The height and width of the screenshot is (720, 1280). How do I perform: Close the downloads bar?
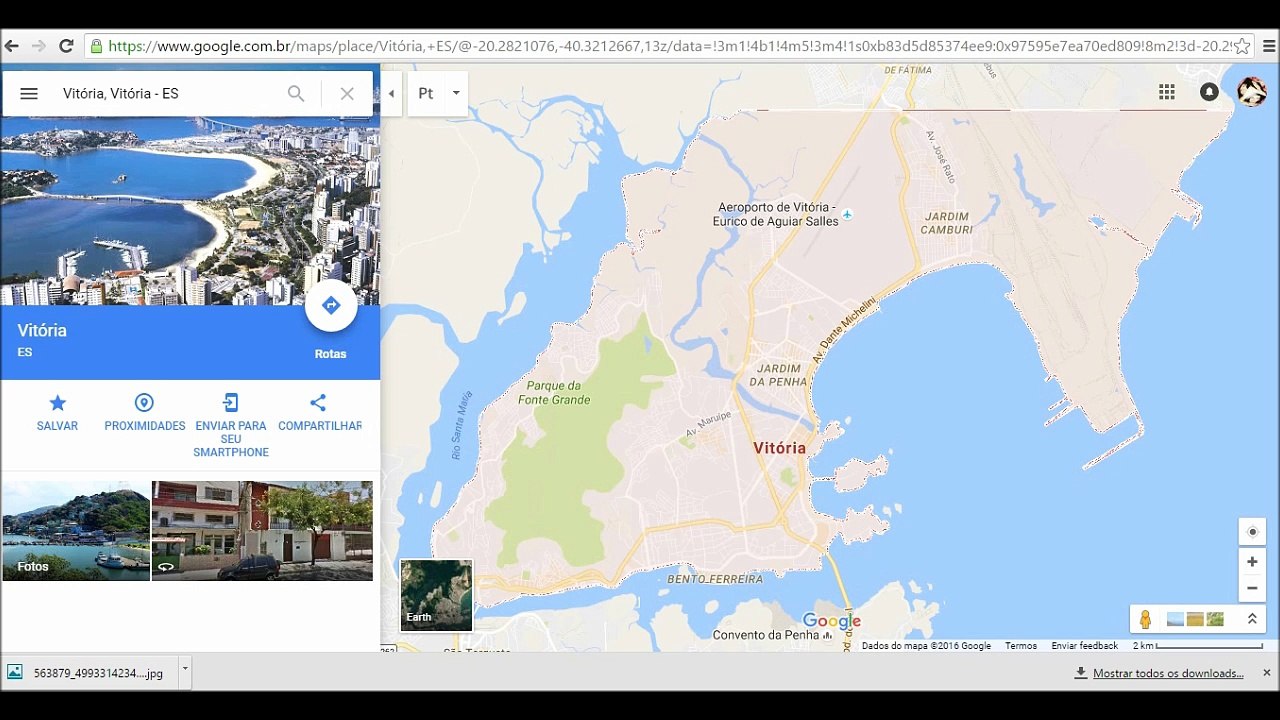click(1266, 673)
